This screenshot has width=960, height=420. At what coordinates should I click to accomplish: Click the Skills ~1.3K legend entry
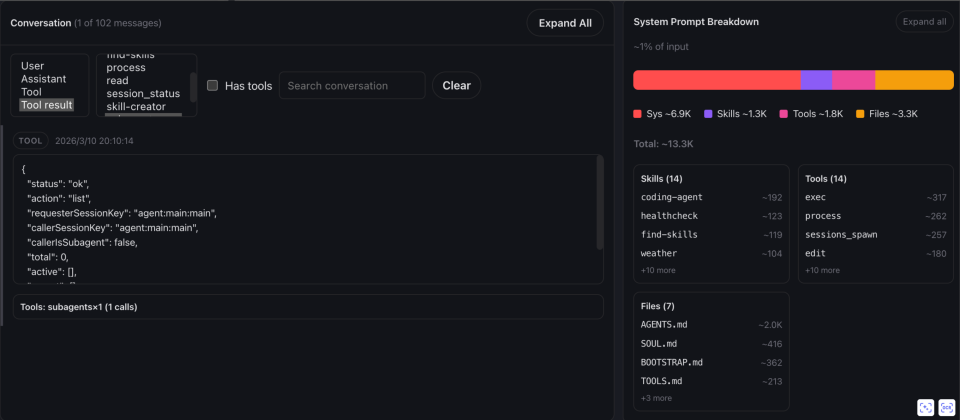(735, 114)
